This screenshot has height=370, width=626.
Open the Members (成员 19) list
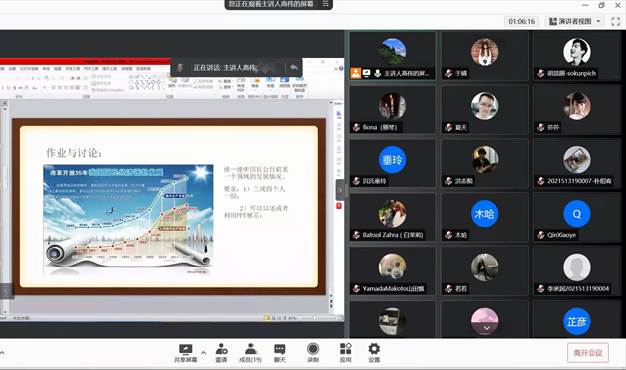pyautogui.click(x=250, y=353)
